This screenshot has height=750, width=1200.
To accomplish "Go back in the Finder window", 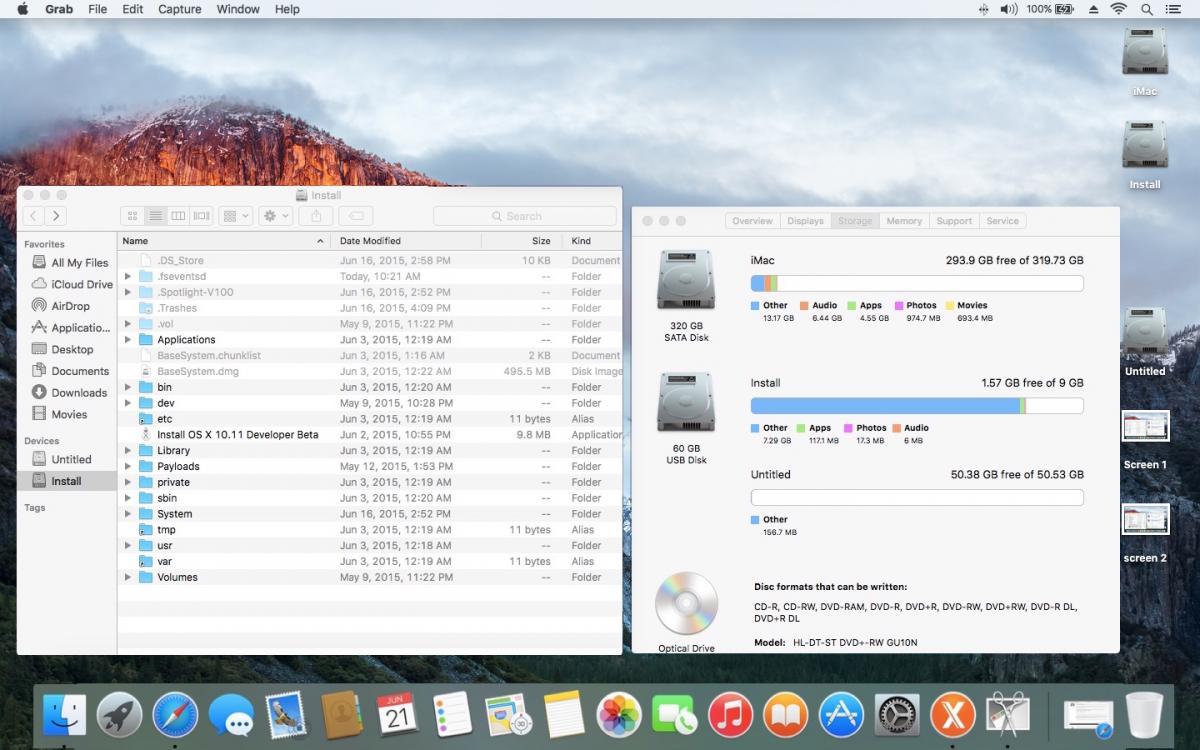I will (34, 216).
